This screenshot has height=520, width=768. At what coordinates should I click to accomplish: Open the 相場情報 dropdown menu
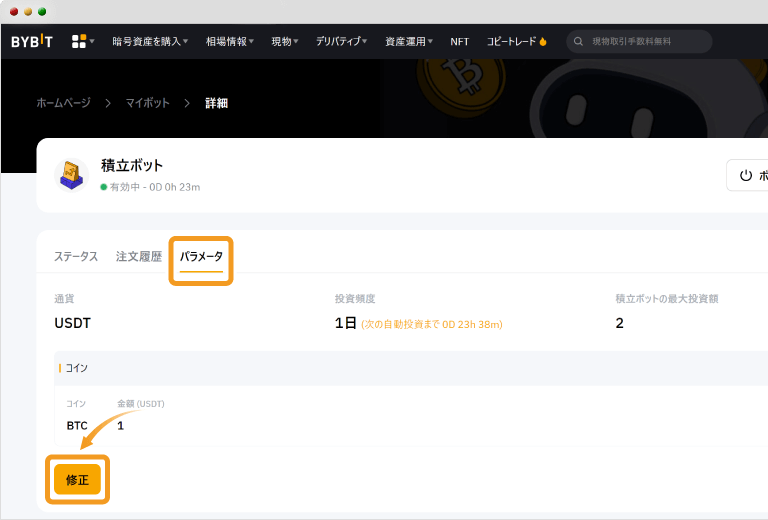[x=230, y=42]
